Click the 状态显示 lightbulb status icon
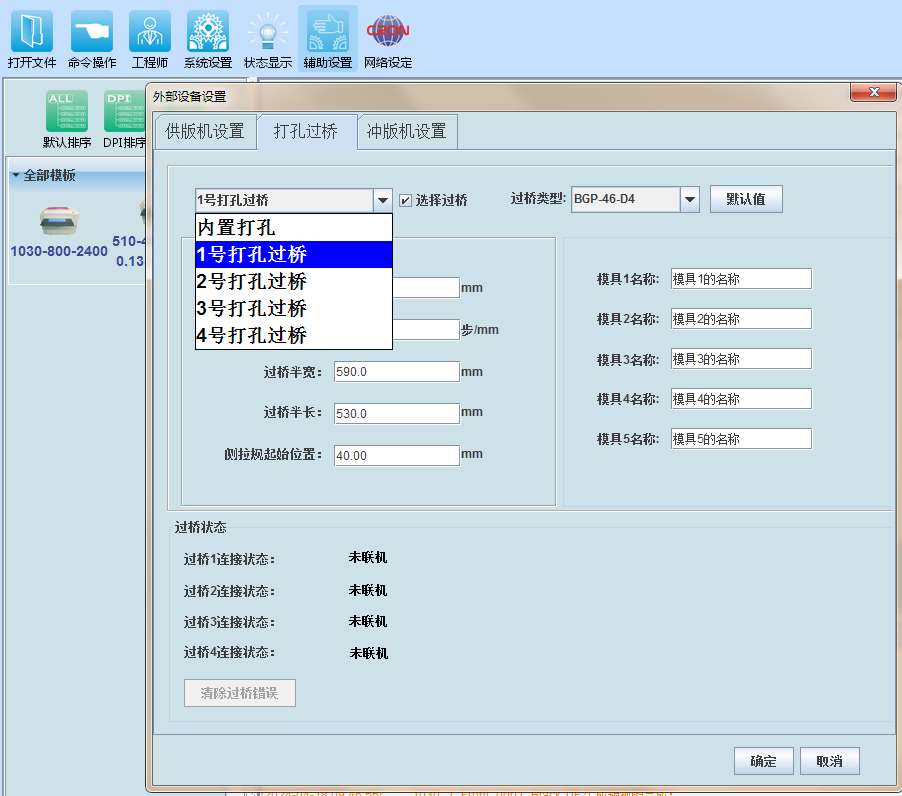 267,32
